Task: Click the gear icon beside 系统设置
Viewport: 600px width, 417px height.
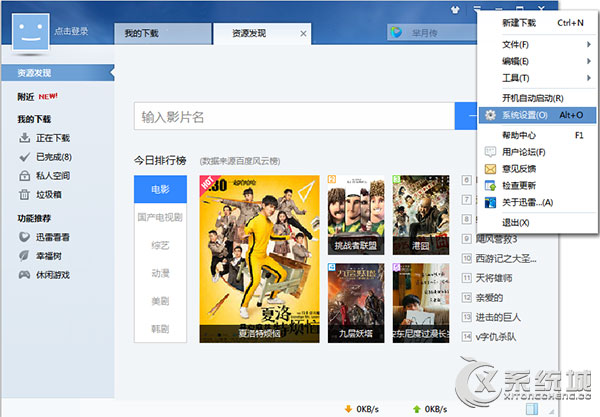Action: 490,115
